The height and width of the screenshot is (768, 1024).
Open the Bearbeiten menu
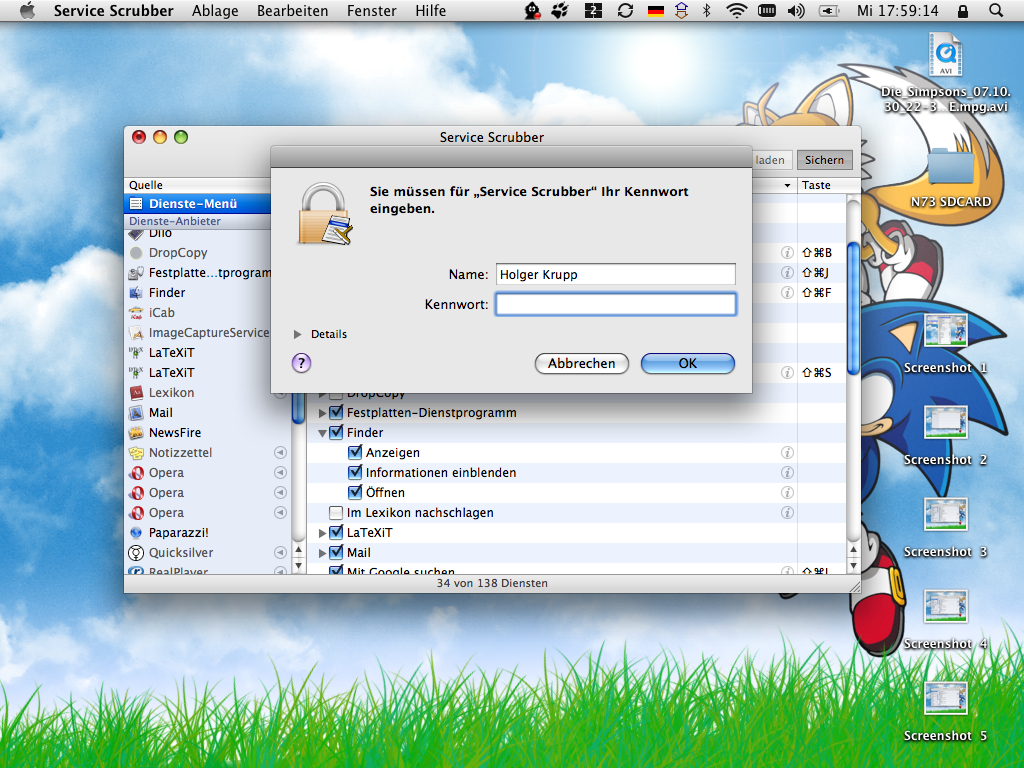(293, 10)
